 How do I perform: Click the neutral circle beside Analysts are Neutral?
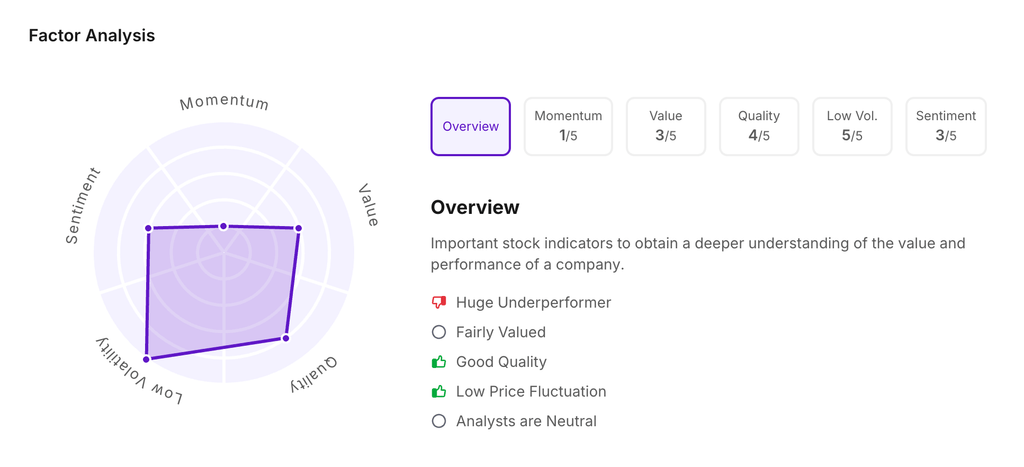coord(438,421)
